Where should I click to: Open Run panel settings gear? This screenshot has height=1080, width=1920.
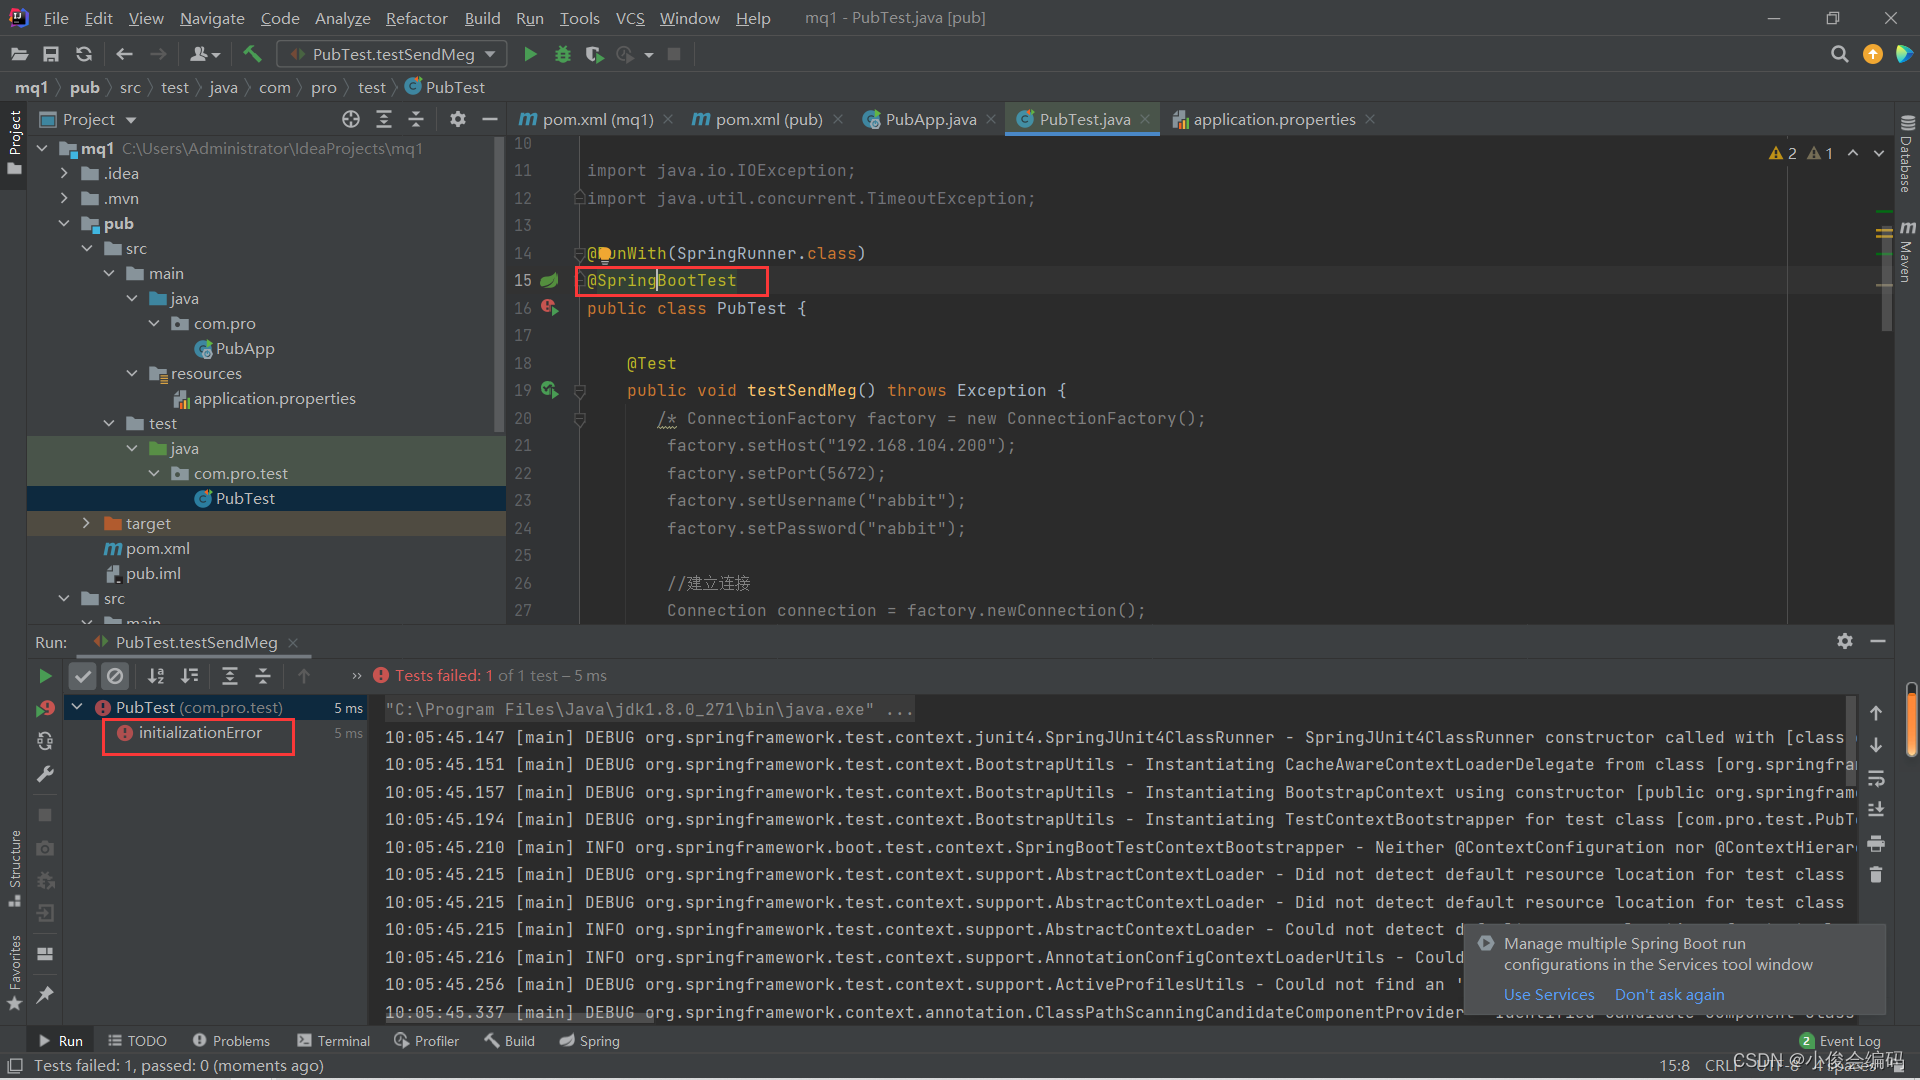point(1844,641)
